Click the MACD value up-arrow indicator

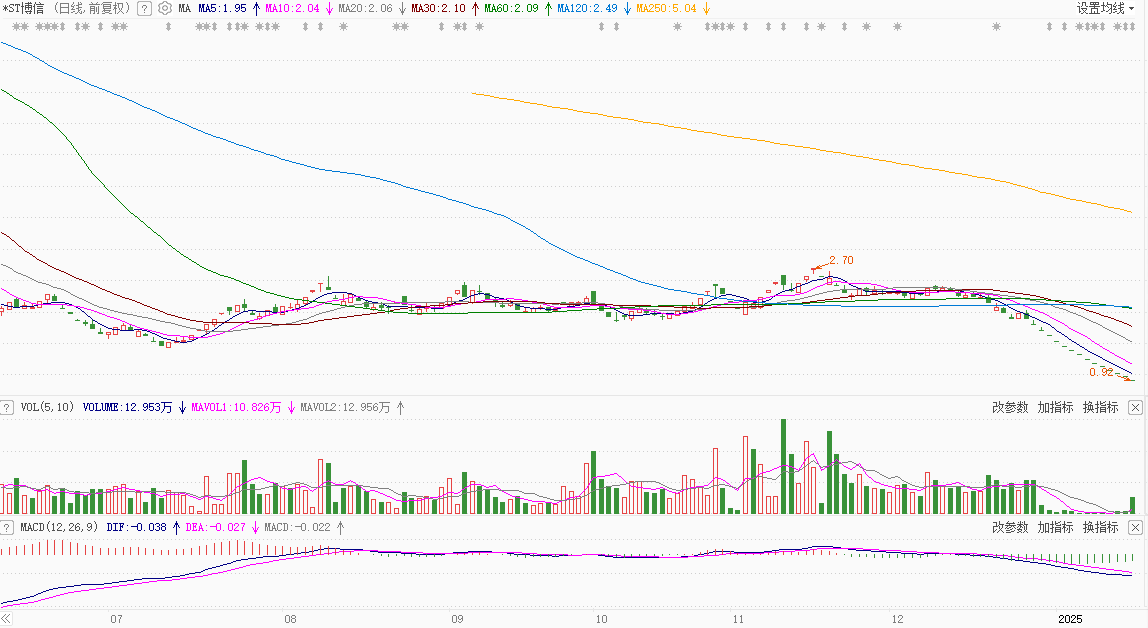point(340,528)
